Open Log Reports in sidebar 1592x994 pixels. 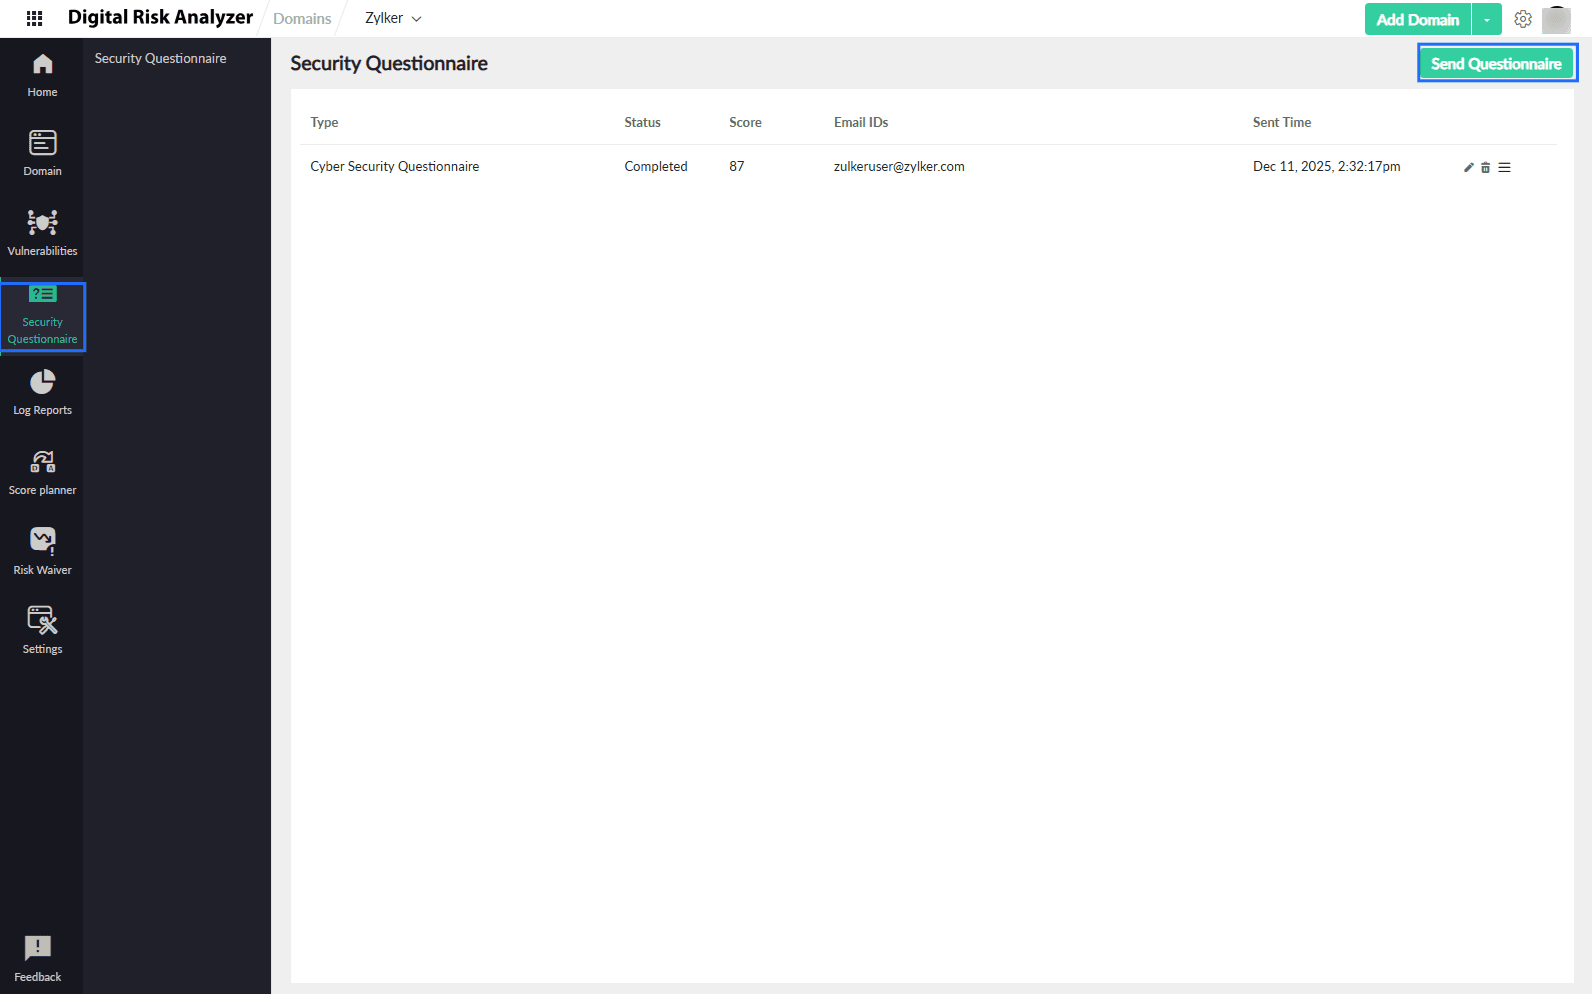point(42,392)
